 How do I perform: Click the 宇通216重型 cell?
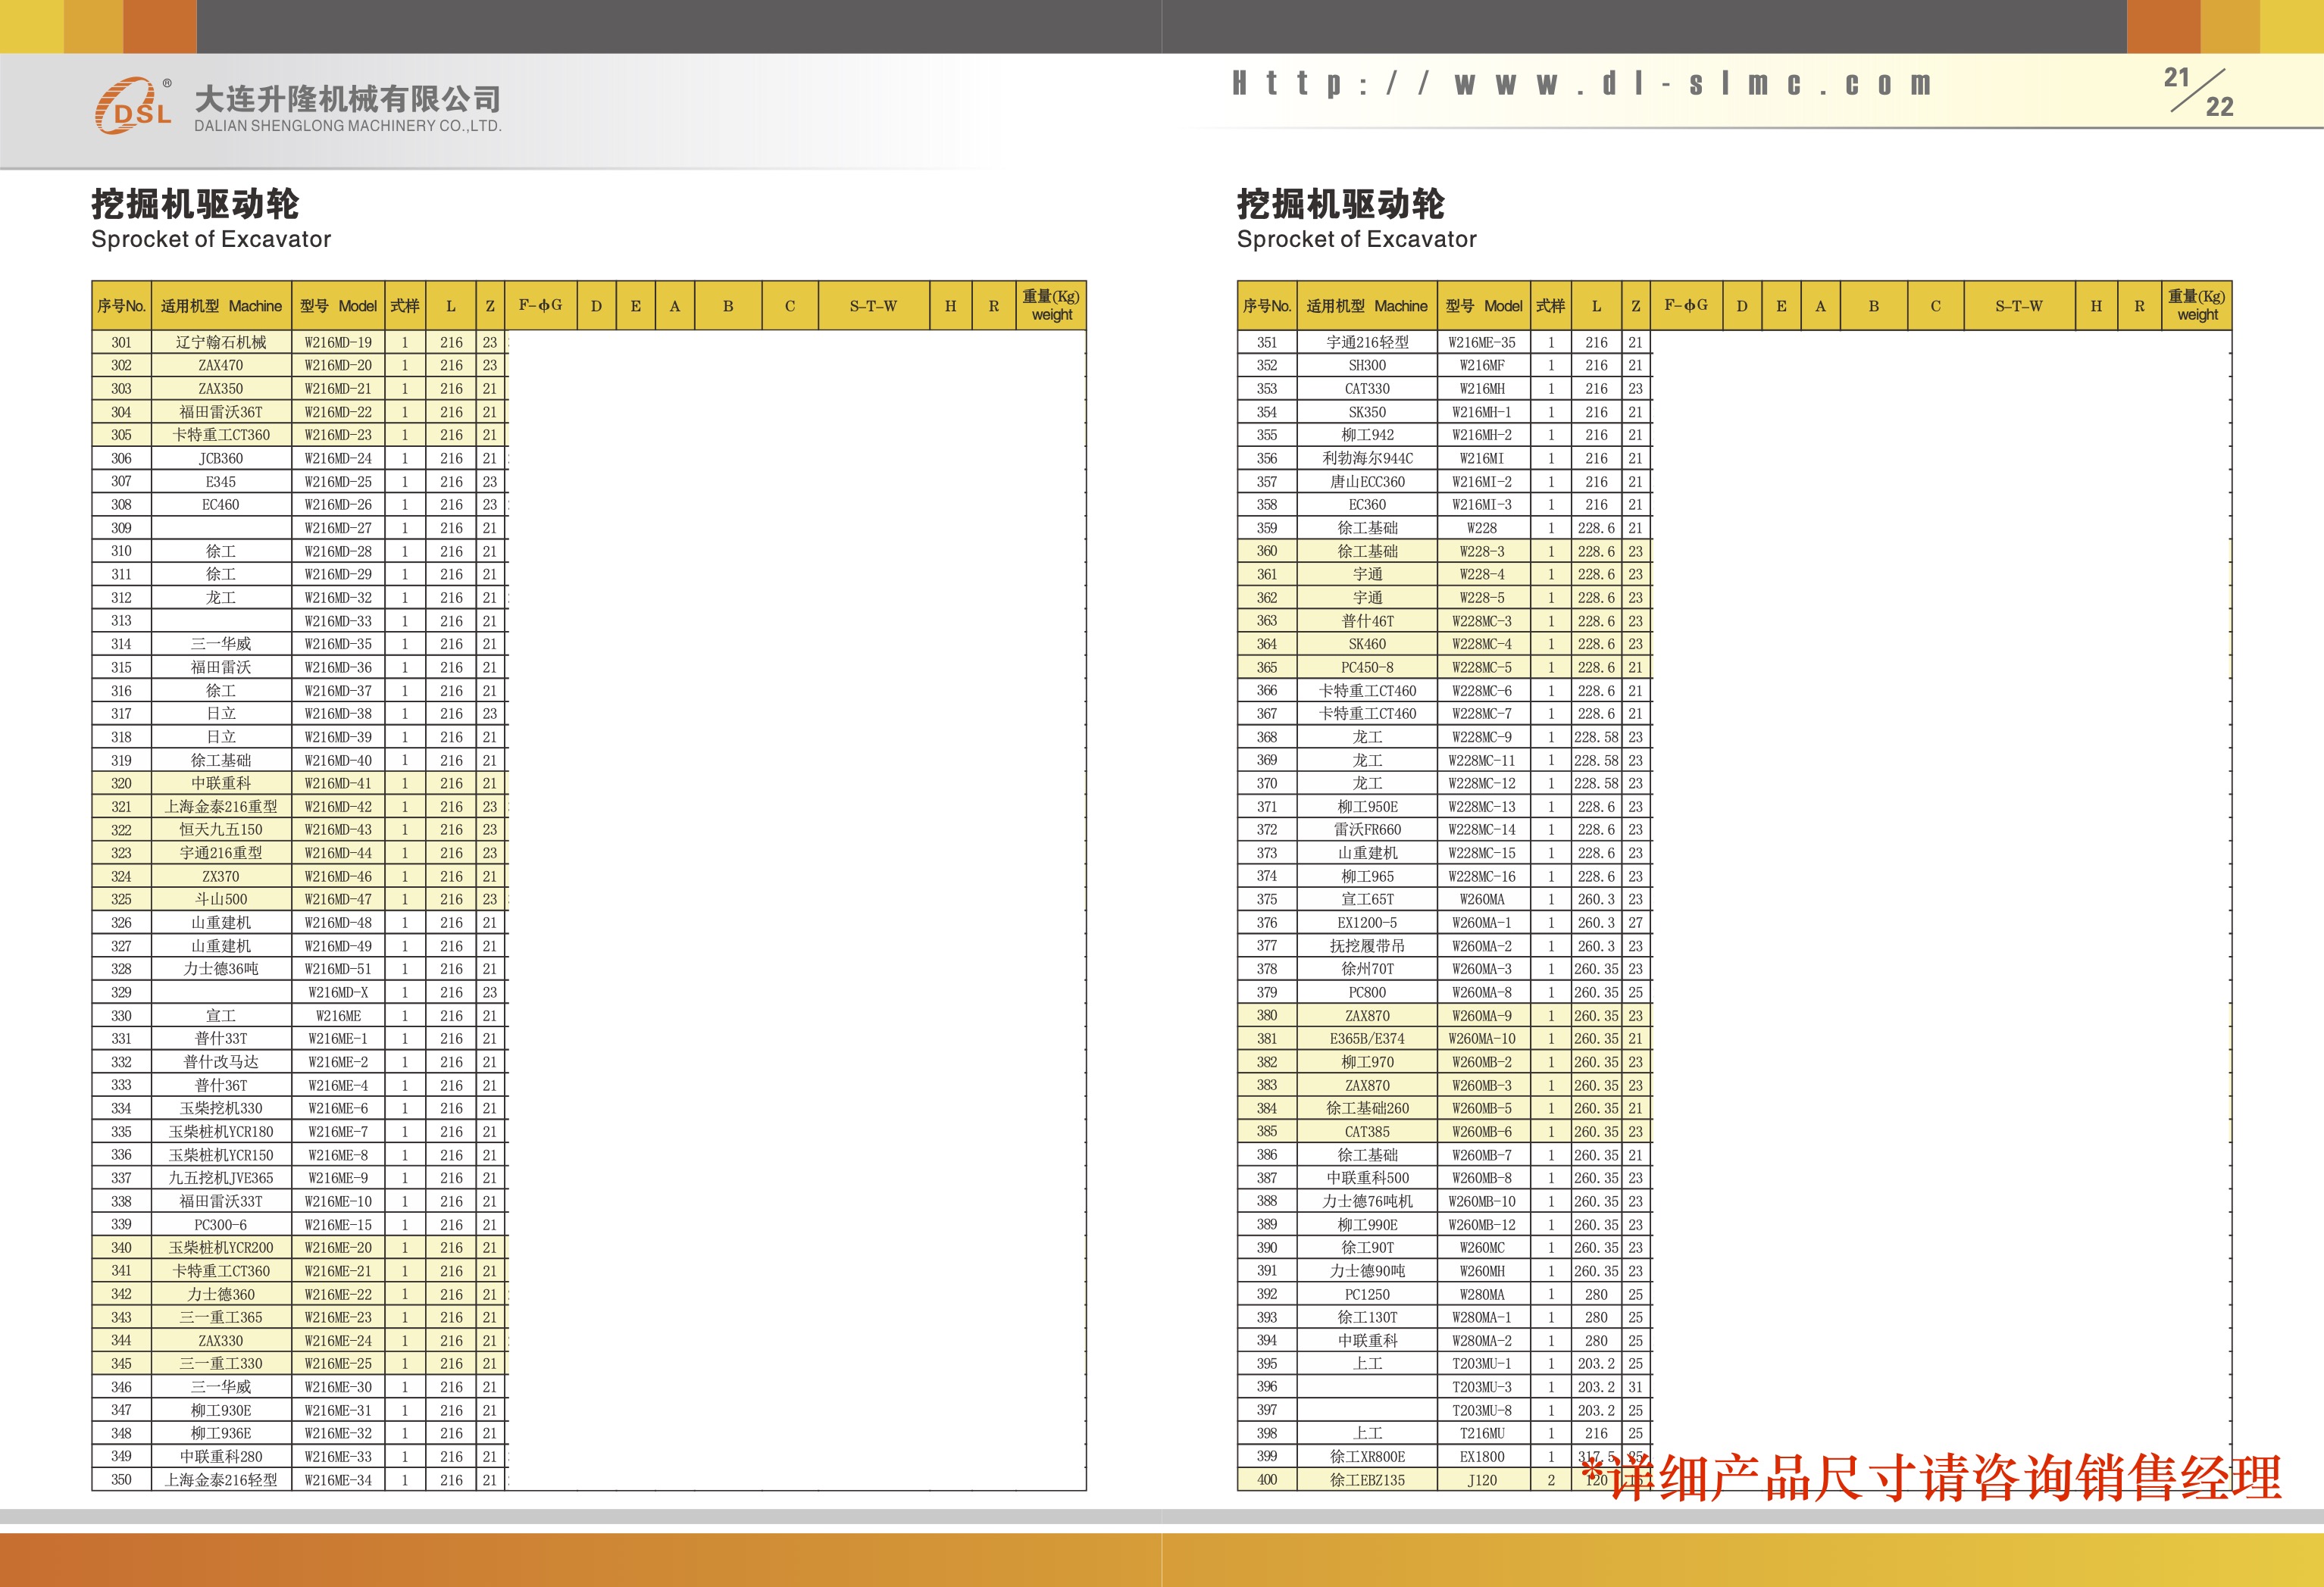[221, 853]
